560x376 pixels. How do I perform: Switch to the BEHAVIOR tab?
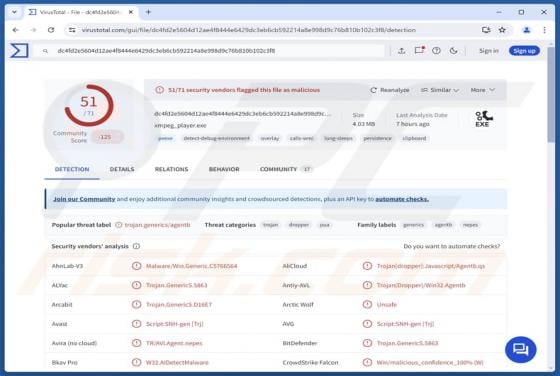tap(224, 169)
